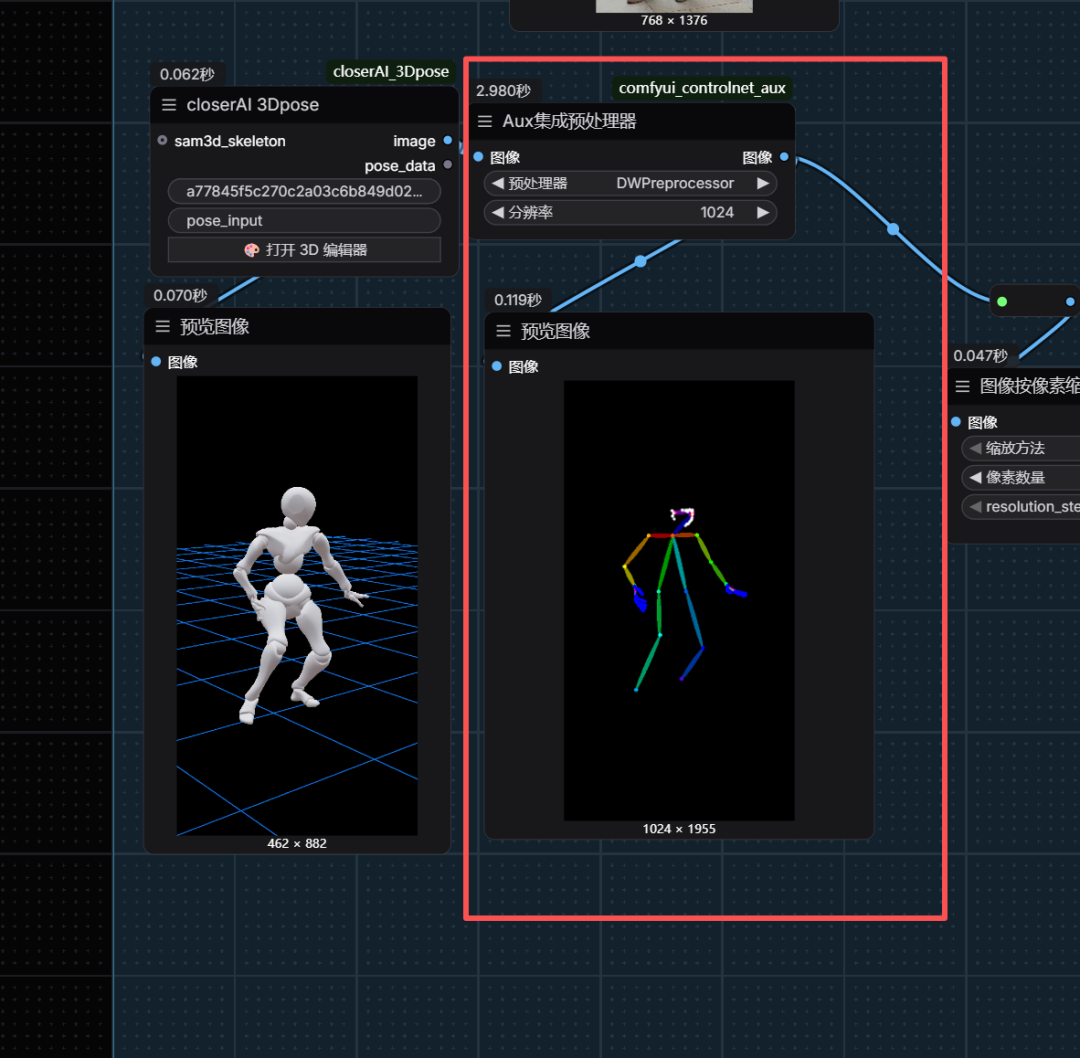Click right arrow to next 预处理器 option
Viewport: 1080px width, 1058px height.
point(763,184)
